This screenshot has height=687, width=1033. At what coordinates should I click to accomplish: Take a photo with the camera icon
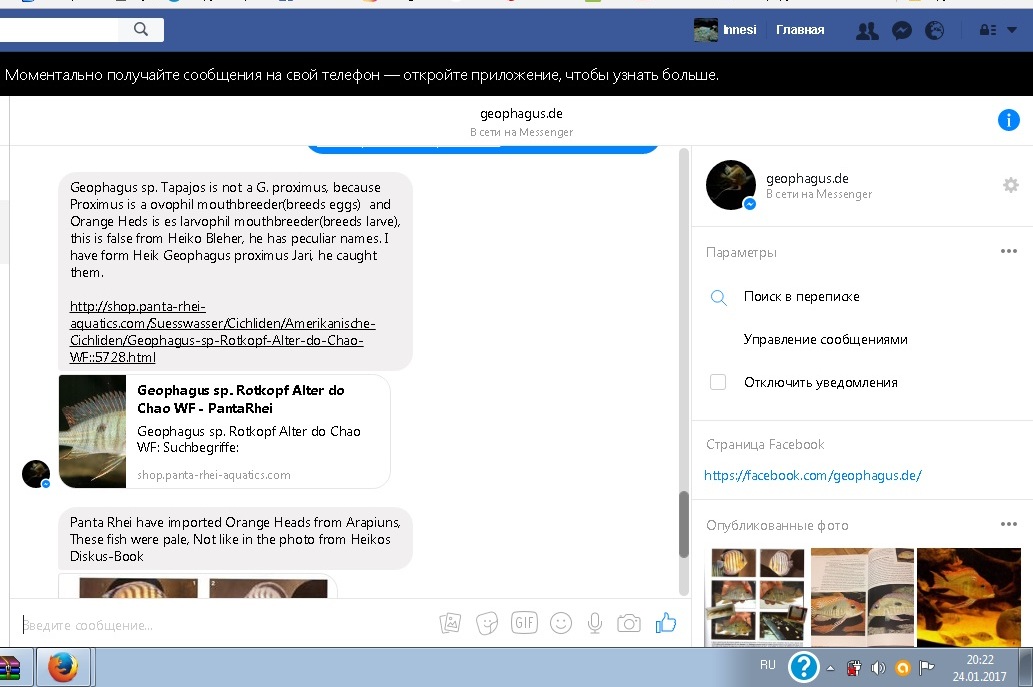tap(629, 623)
